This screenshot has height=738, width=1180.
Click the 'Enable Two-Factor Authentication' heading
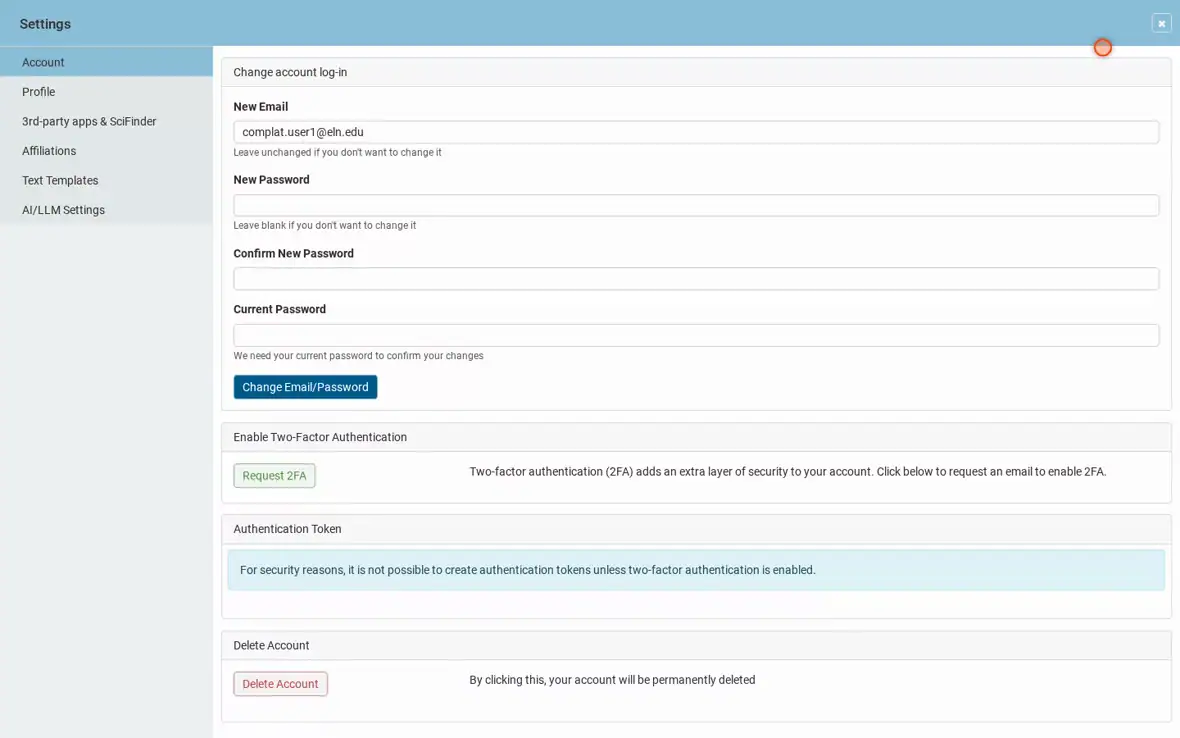tap(320, 437)
